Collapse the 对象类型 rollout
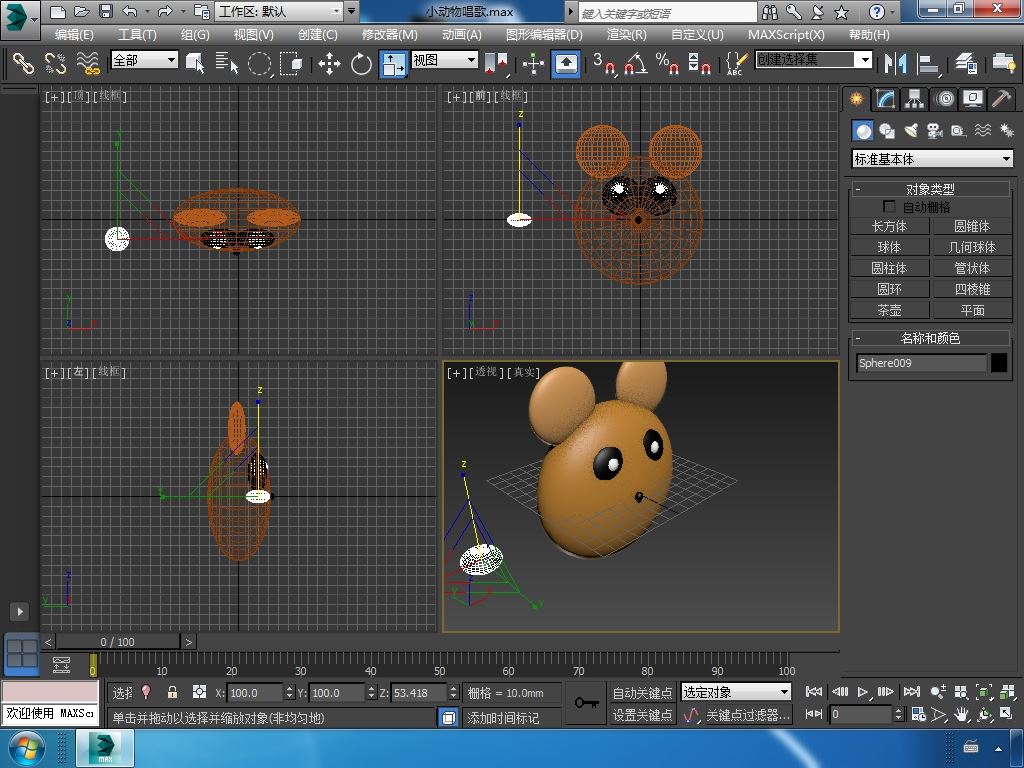 click(x=930, y=189)
